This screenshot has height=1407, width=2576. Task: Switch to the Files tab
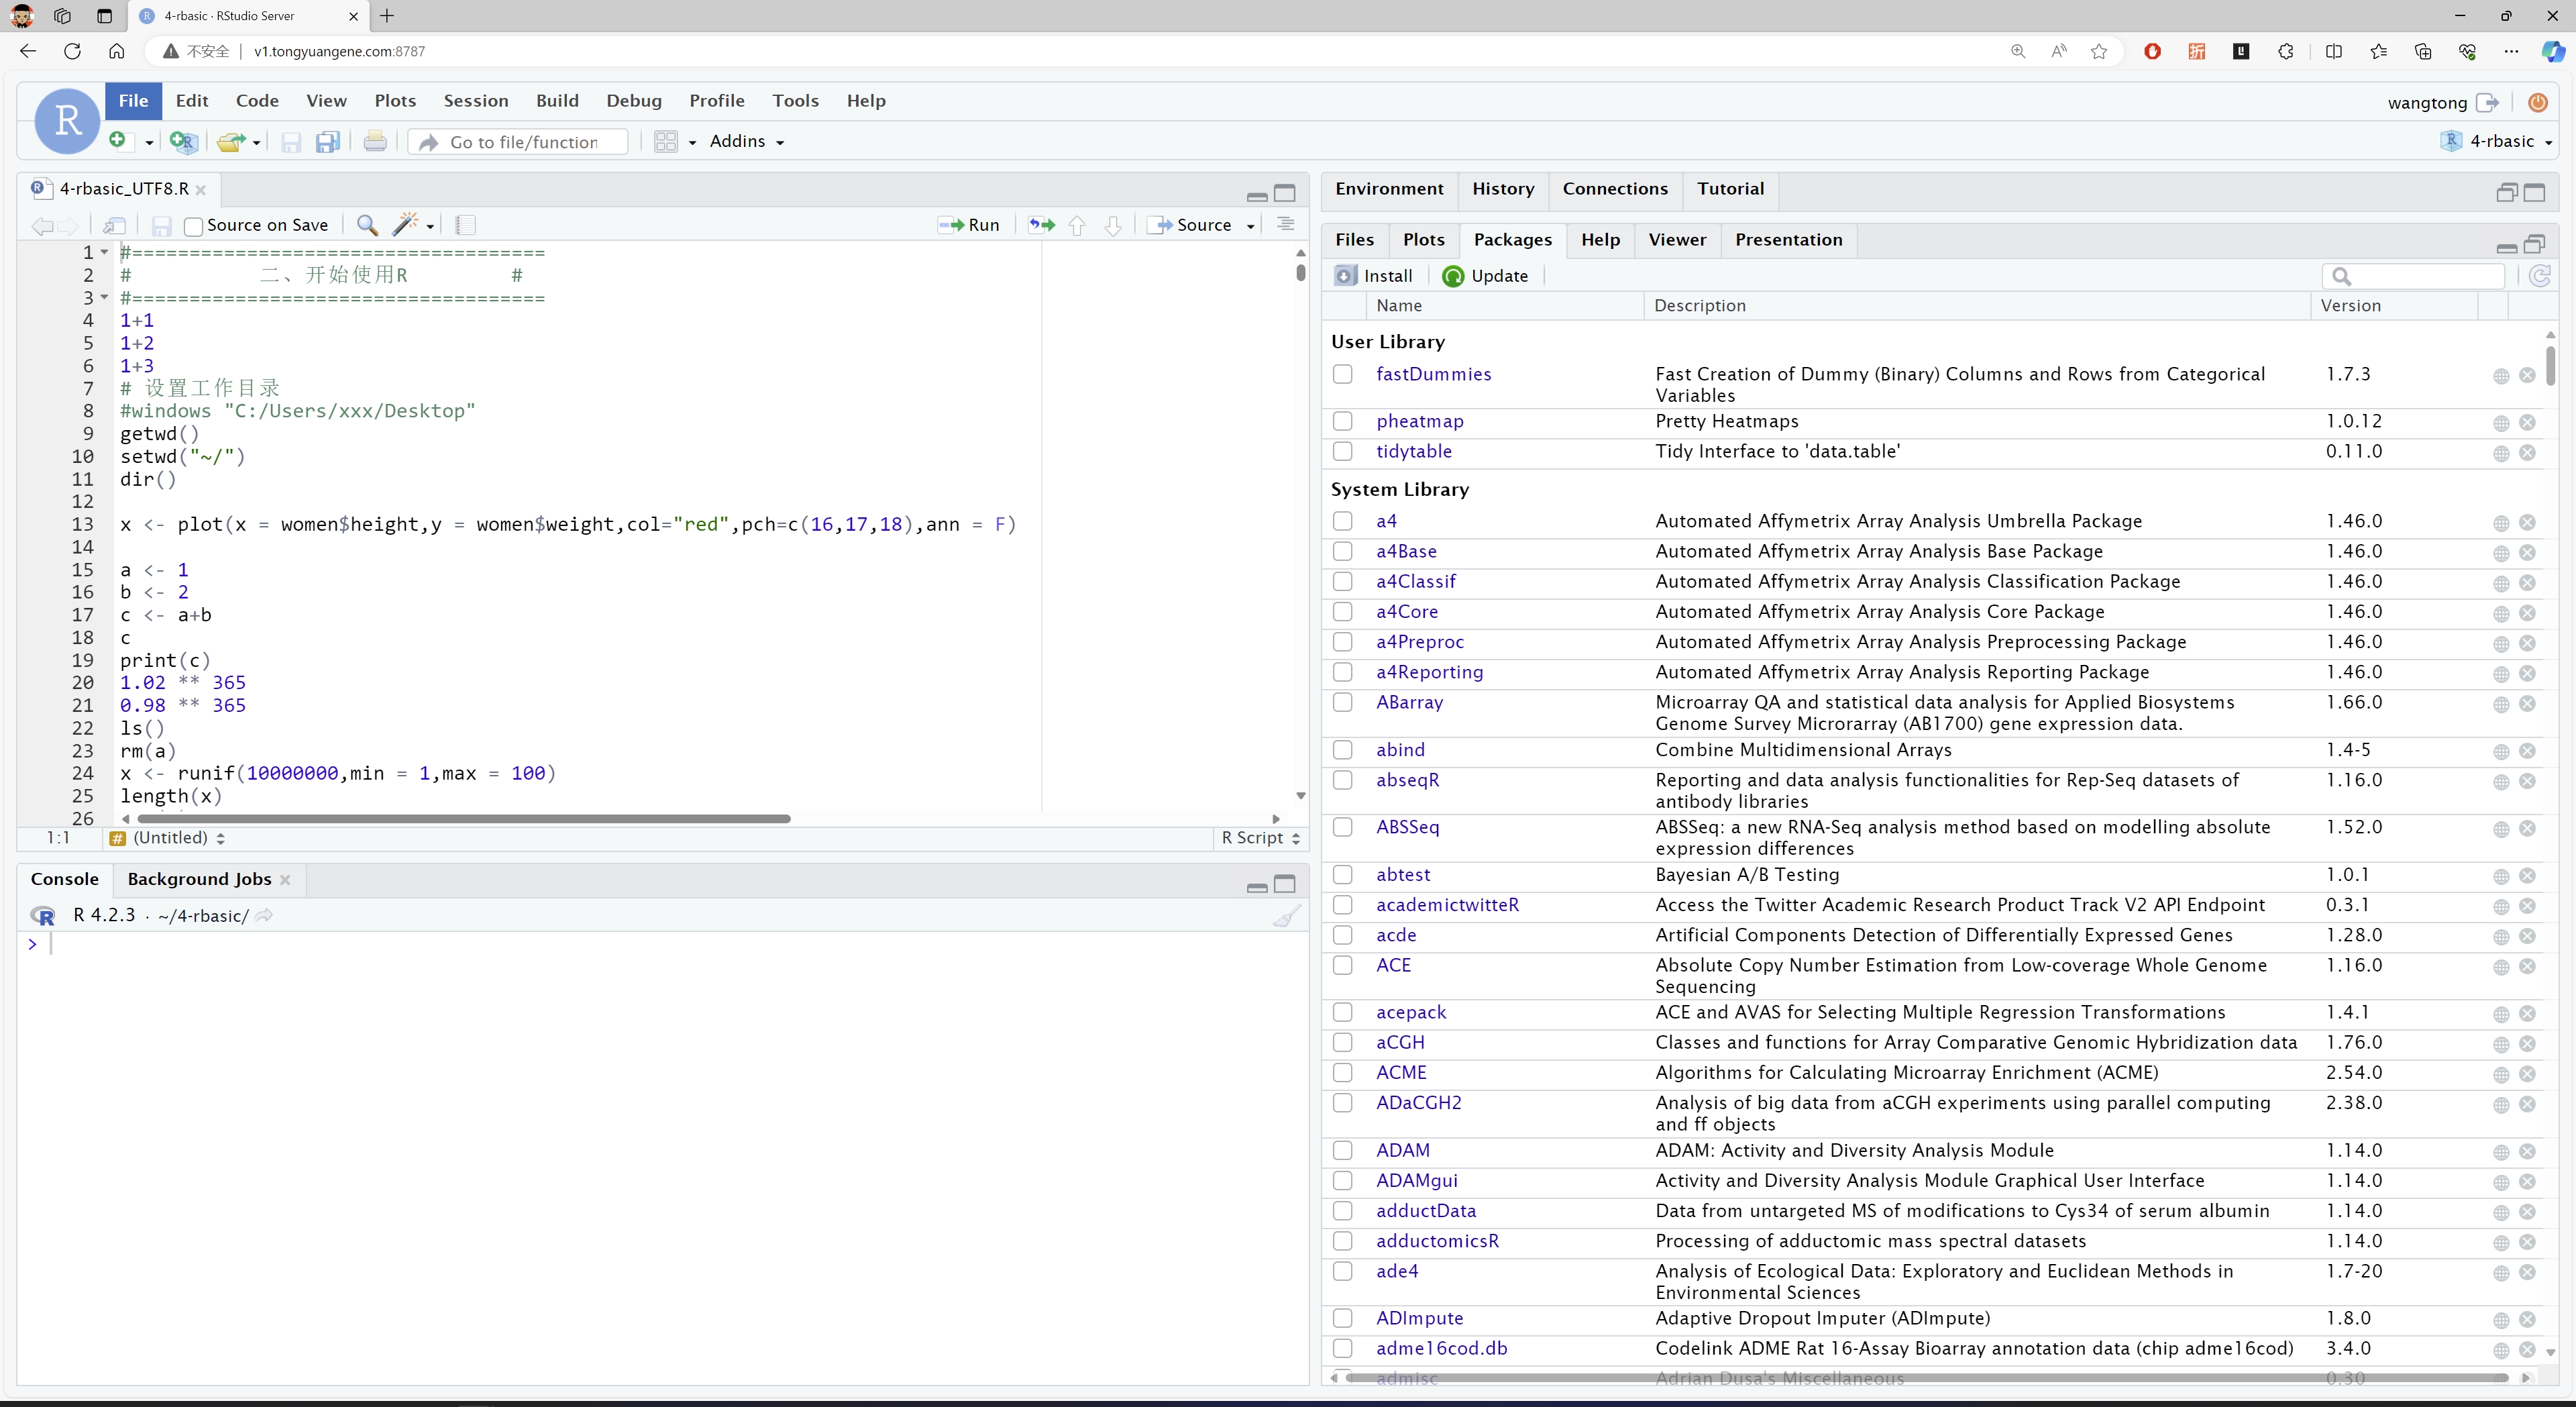pyautogui.click(x=1354, y=240)
